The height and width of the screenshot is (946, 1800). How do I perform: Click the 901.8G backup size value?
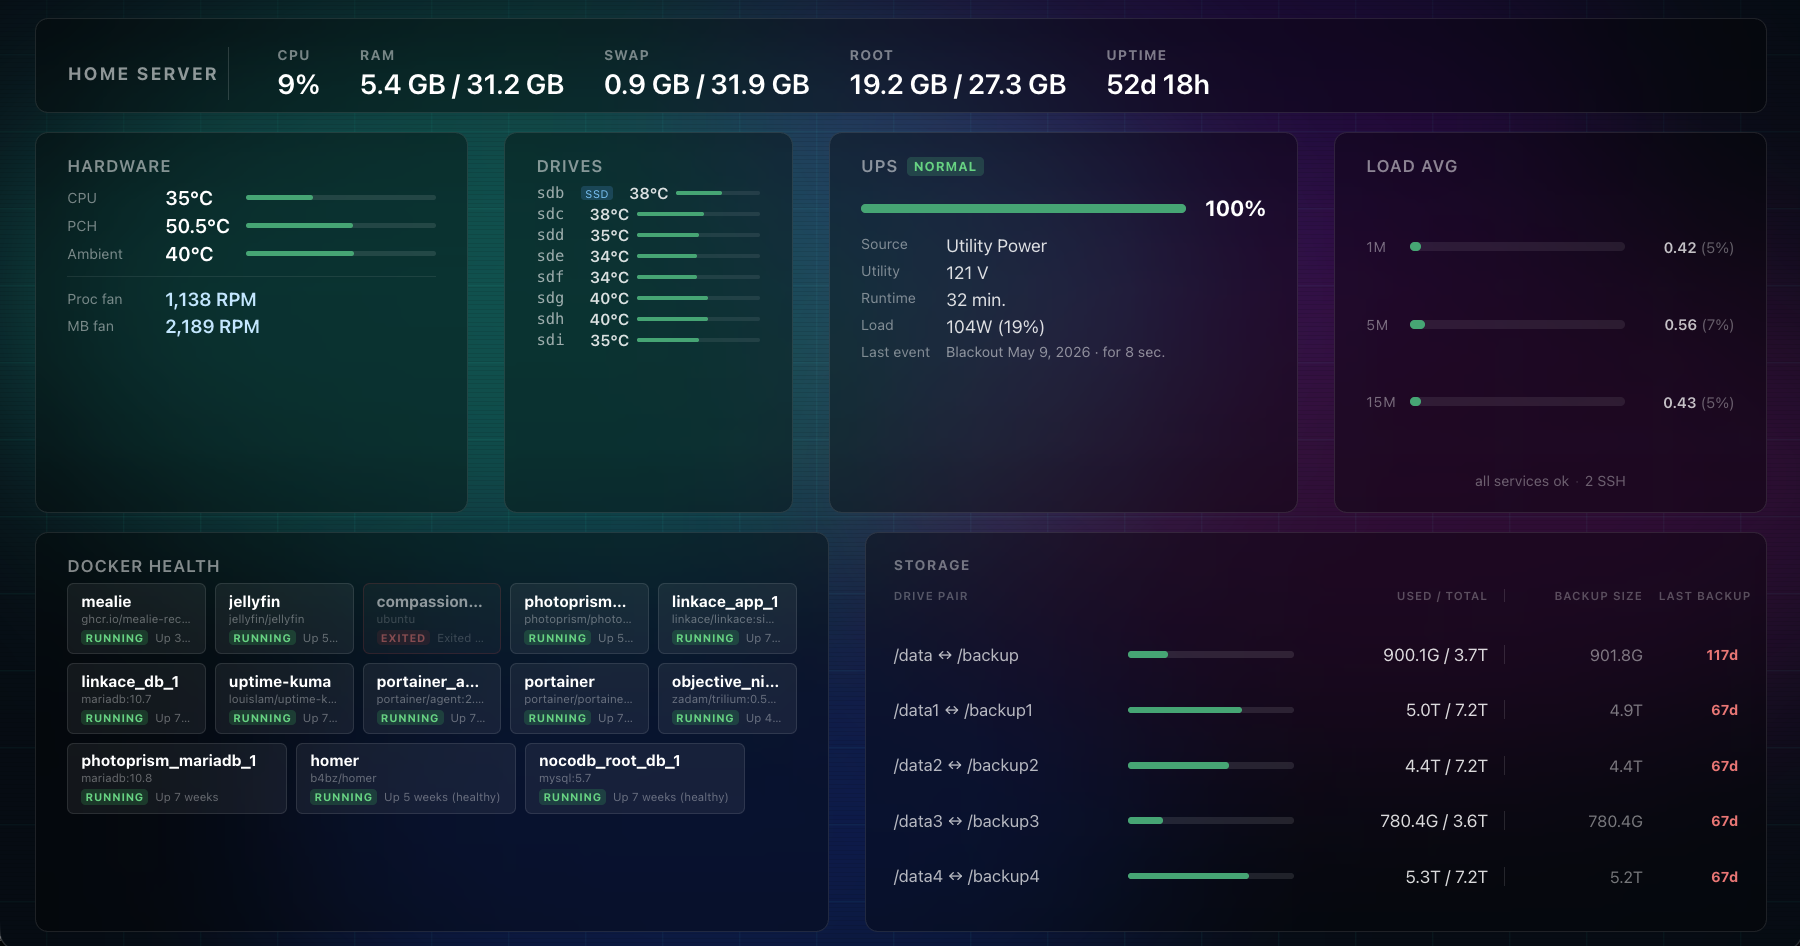pyautogui.click(x=1616, y=656)
